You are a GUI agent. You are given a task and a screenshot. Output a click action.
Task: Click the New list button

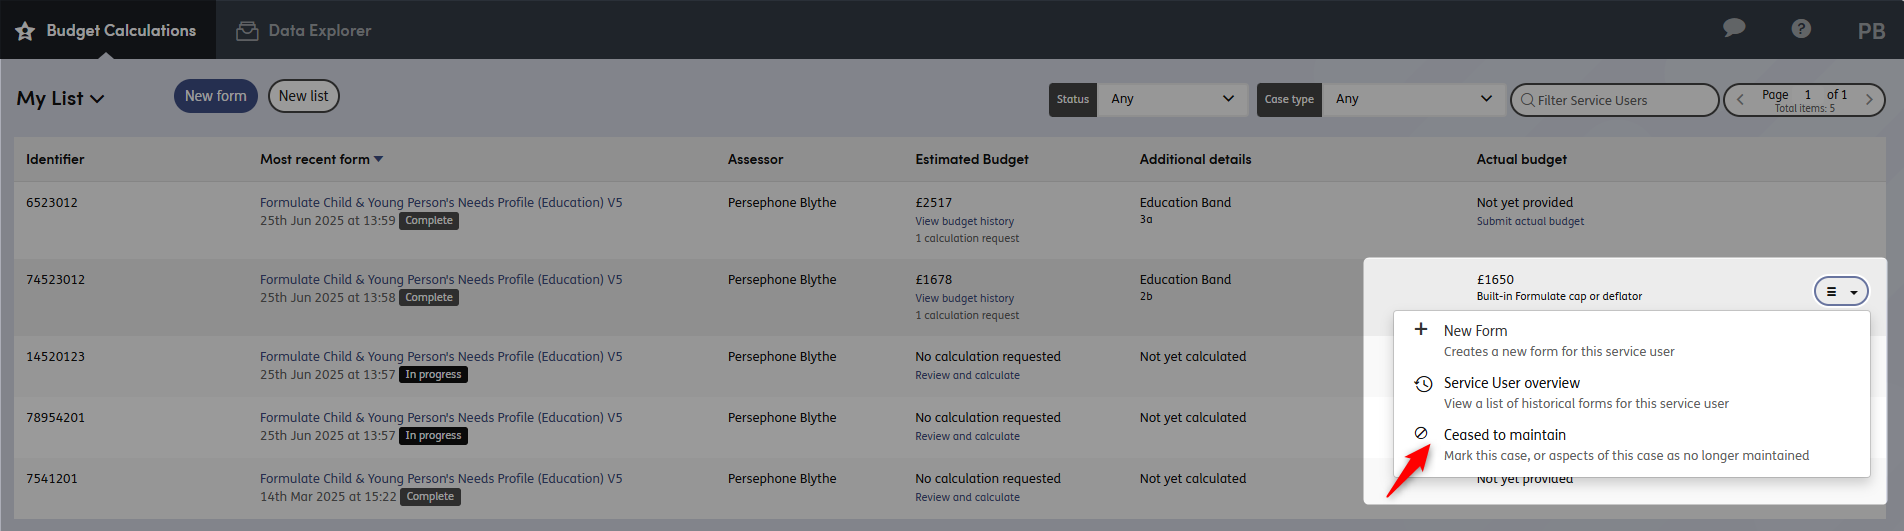pos(304,96)
